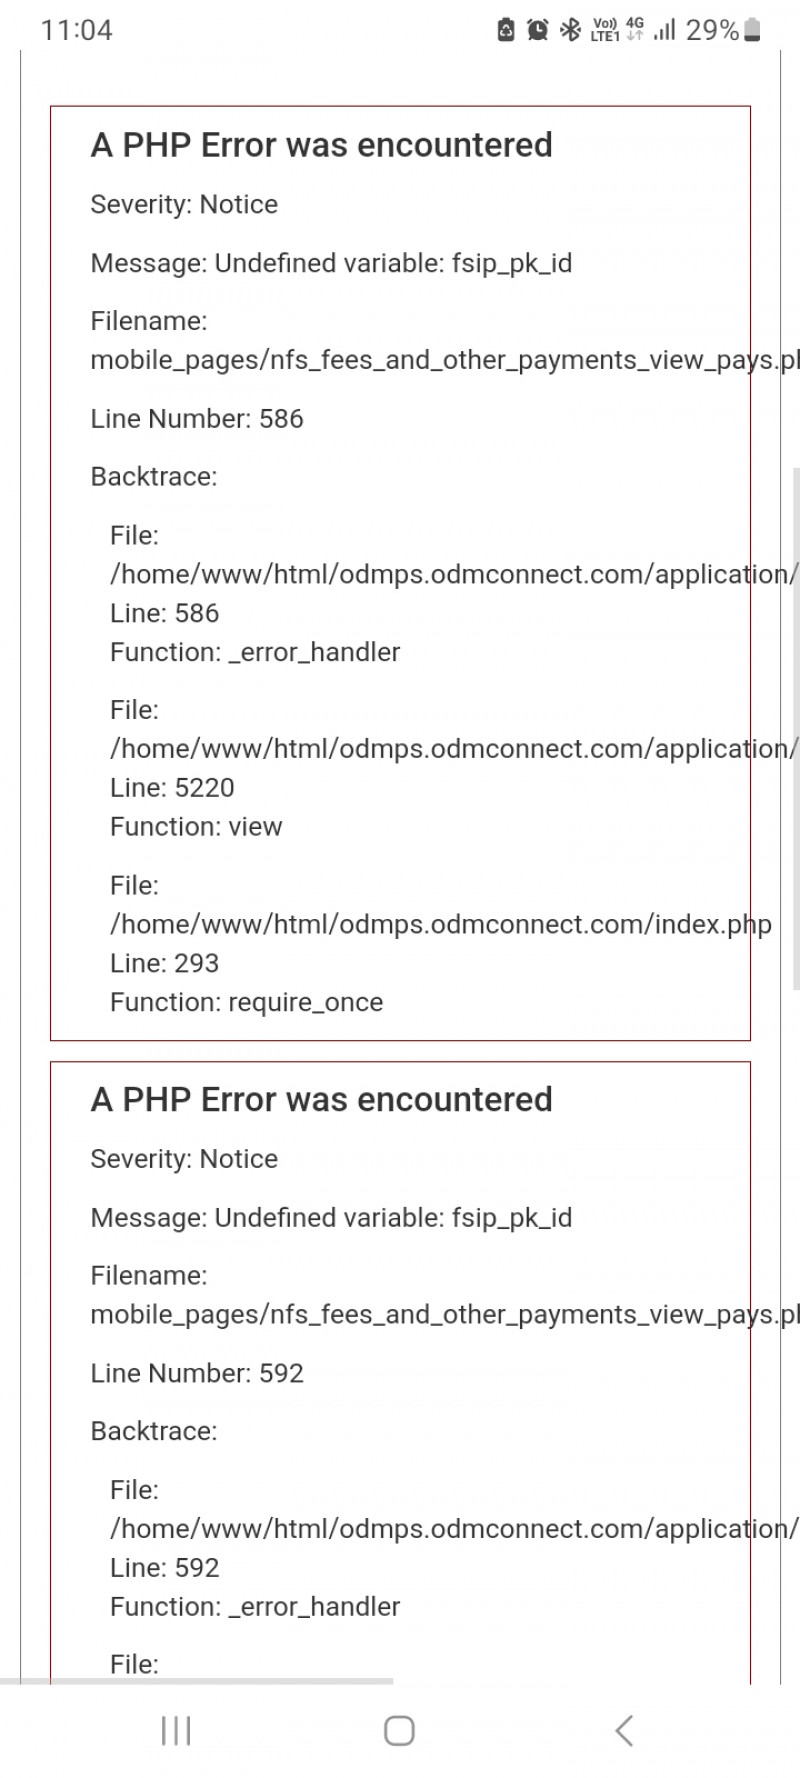
Task: Tap the 29% battery percentage text
Action: [711, 30]
